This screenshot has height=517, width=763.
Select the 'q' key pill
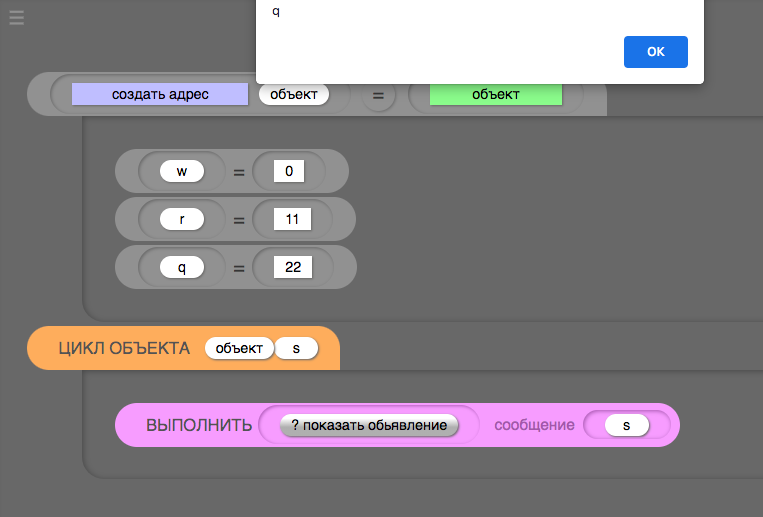click(182, 267)
